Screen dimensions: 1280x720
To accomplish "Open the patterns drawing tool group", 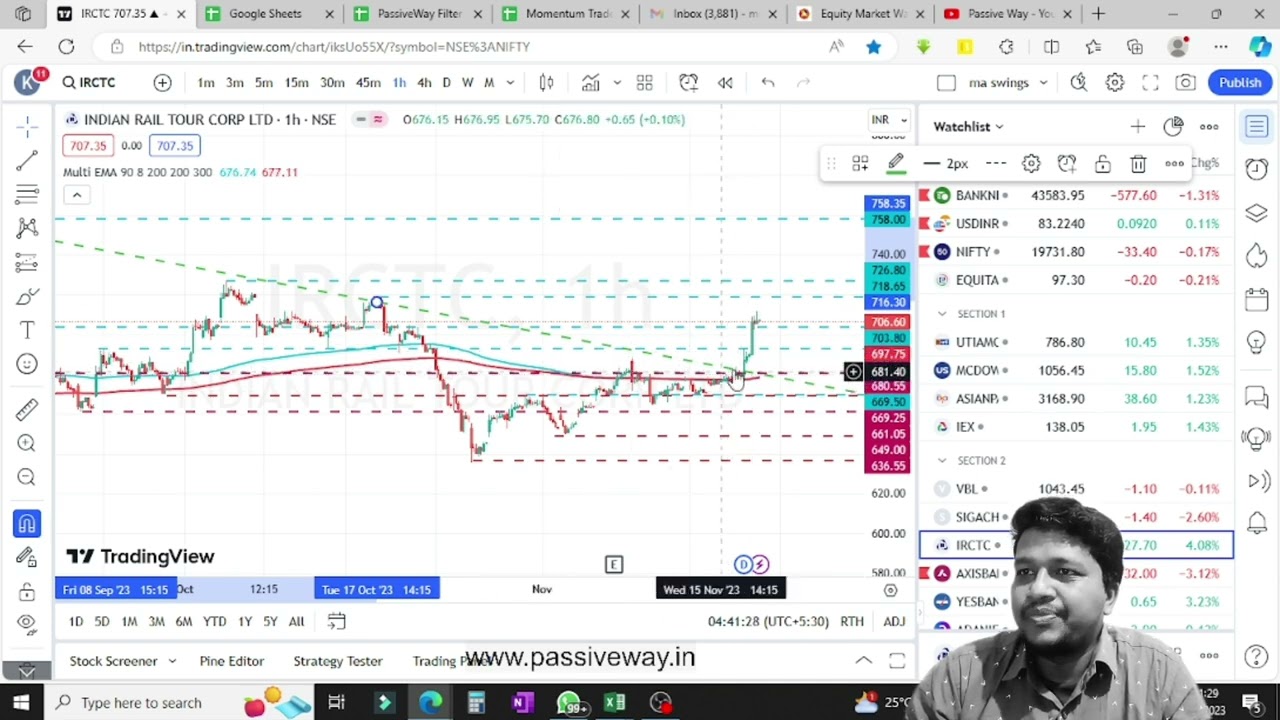I will 27,228.
